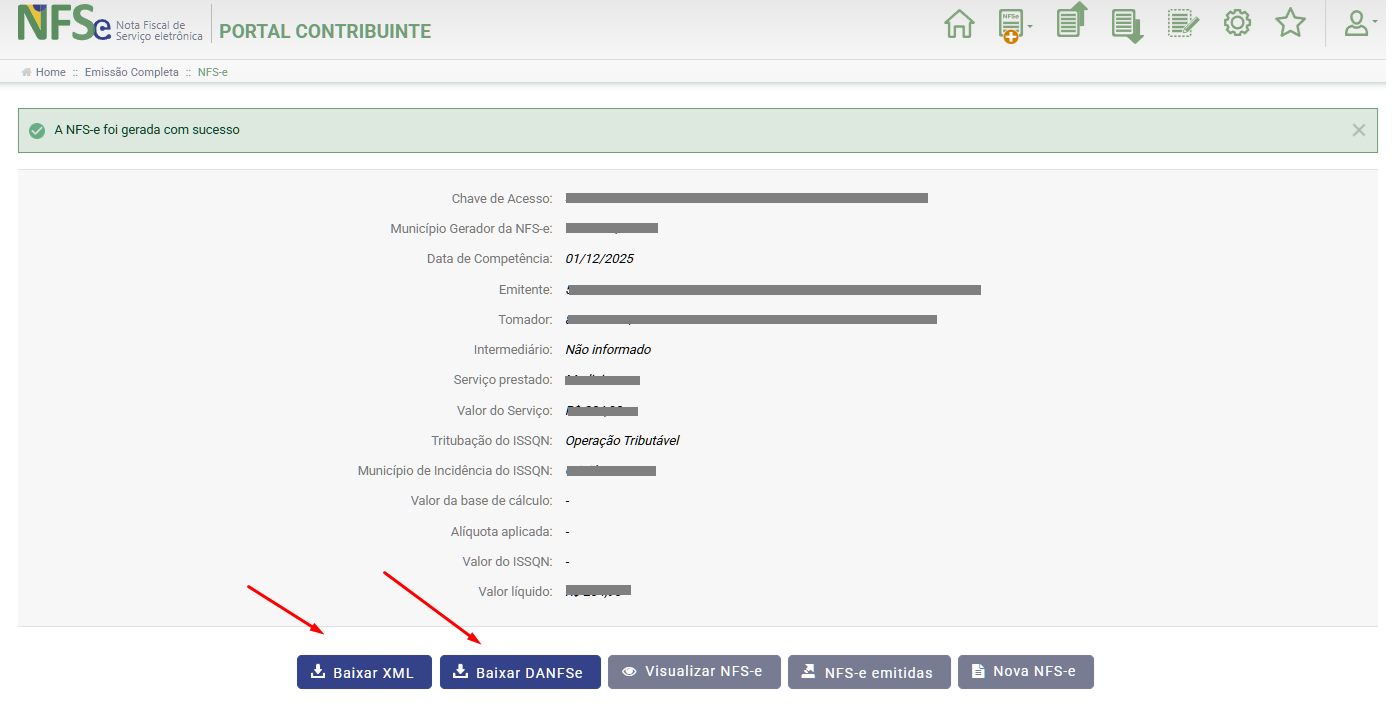This screenshot has height=715, width=1394.
Task: Click the favorites star icon
Action: pyautogui.click(x=1291, y=23)
